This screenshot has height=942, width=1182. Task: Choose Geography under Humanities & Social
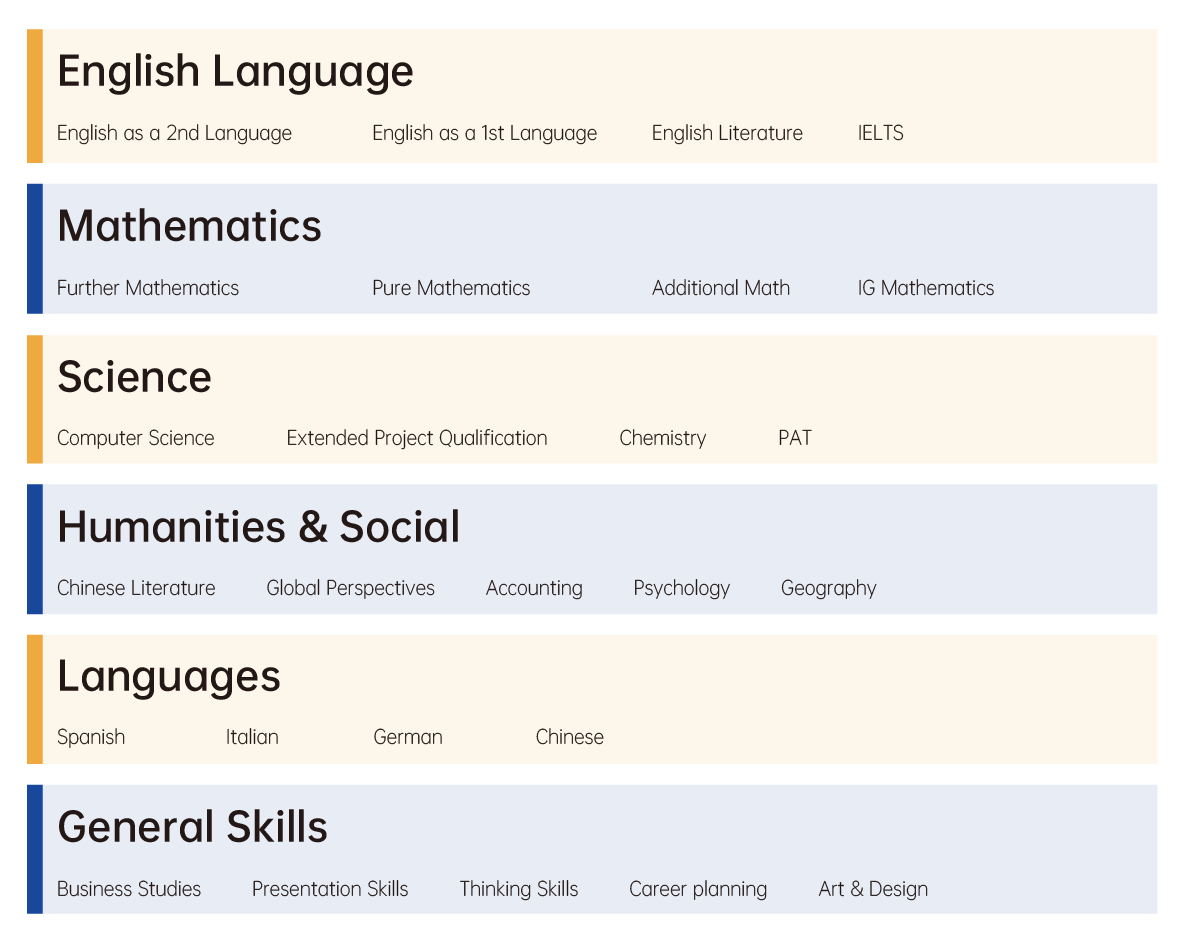click(828, 588)
